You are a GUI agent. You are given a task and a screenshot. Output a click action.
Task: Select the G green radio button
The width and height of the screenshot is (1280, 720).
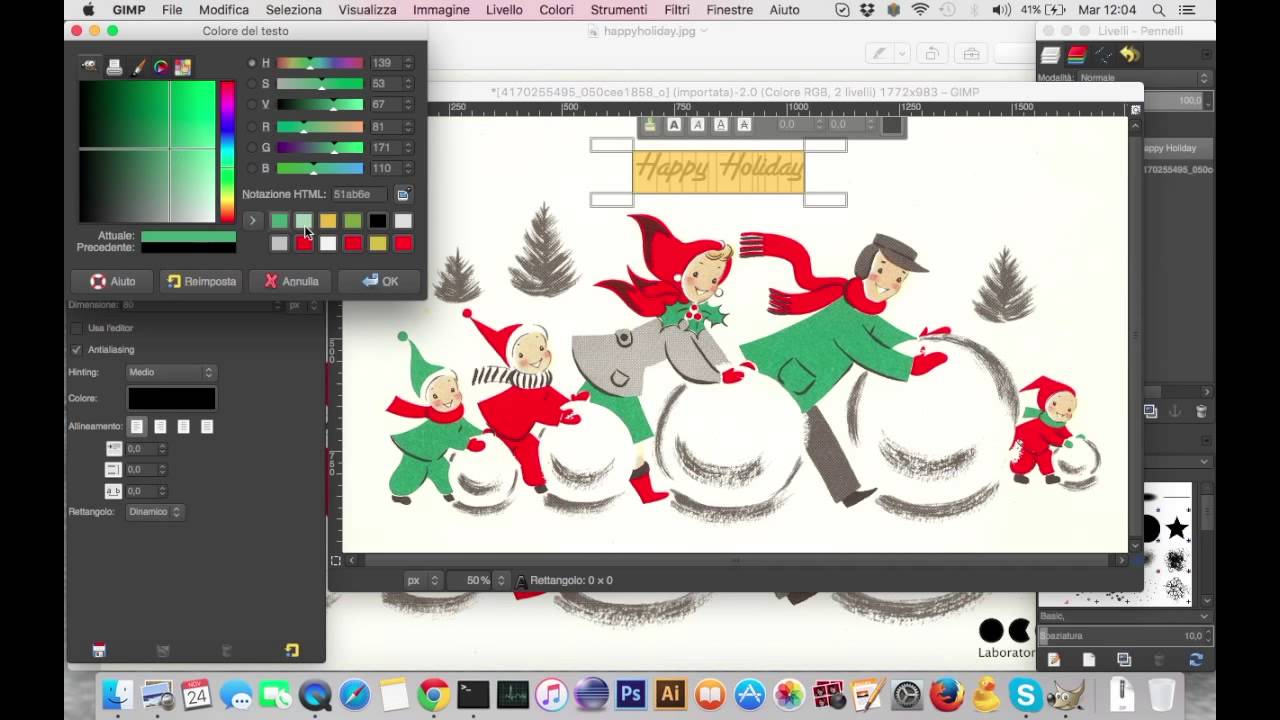tap(252, 148)
